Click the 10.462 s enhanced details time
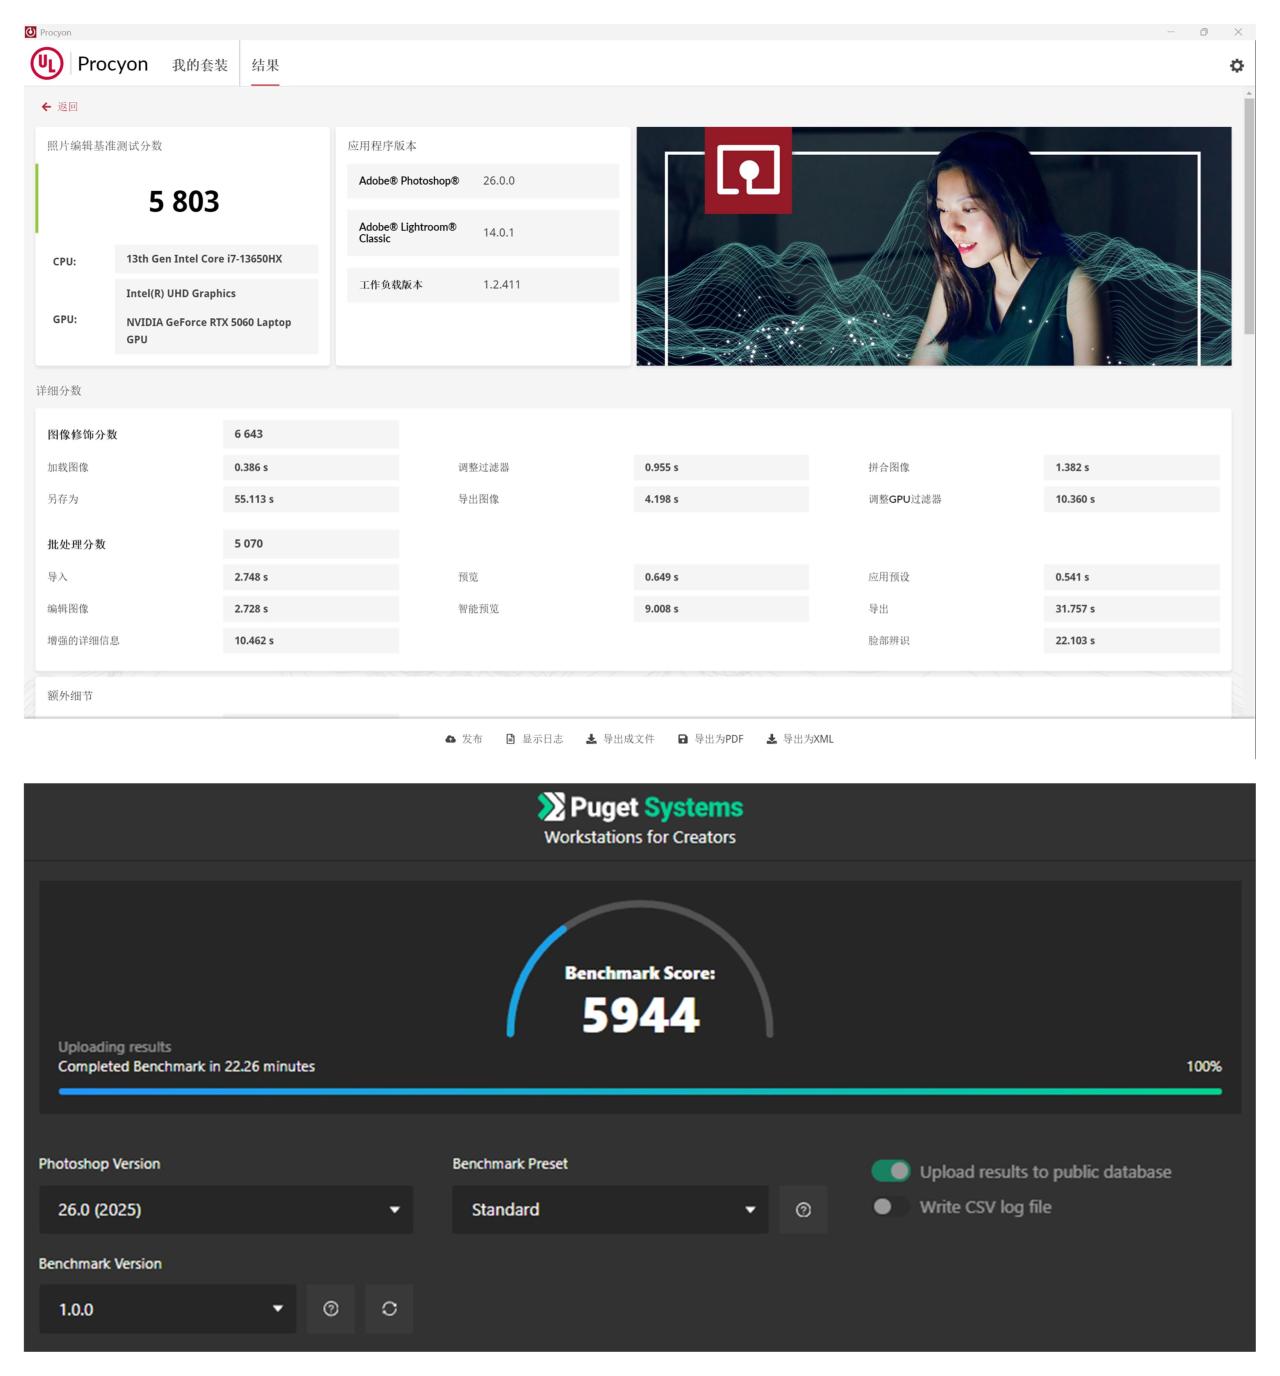The width and height of the screenshot is (1280, 1376). (254, 641)
